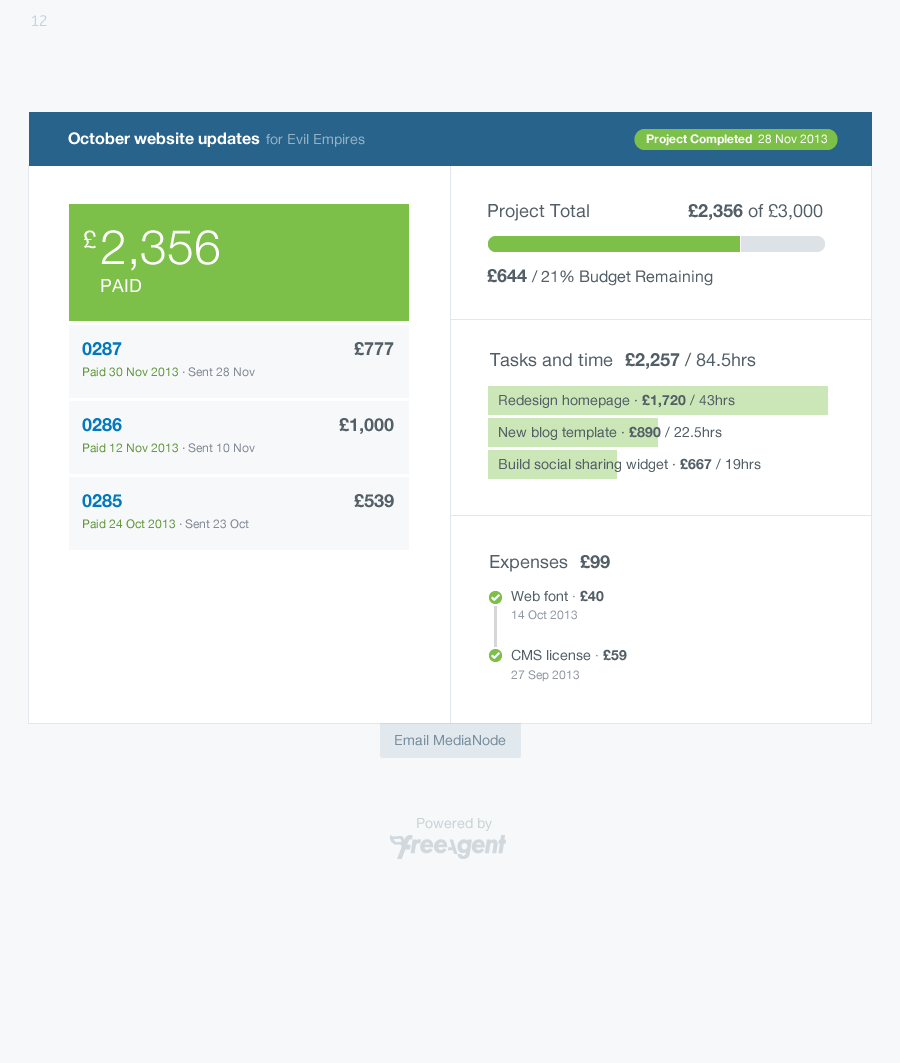Viewport: 900px width, 1063px height.
Task: Click the Expenses £99 heading
Action: point(549,562)
